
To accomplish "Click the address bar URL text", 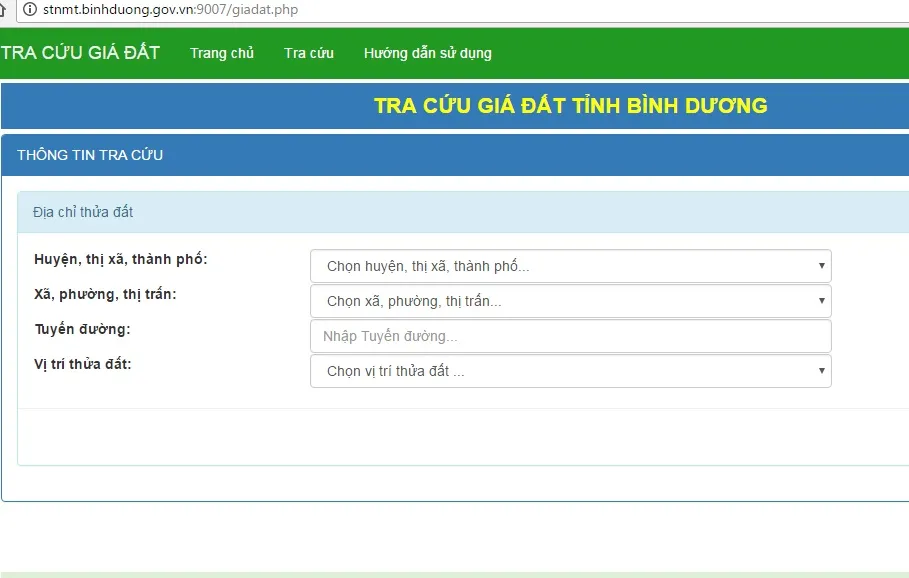I will click(x=170, y=10).
